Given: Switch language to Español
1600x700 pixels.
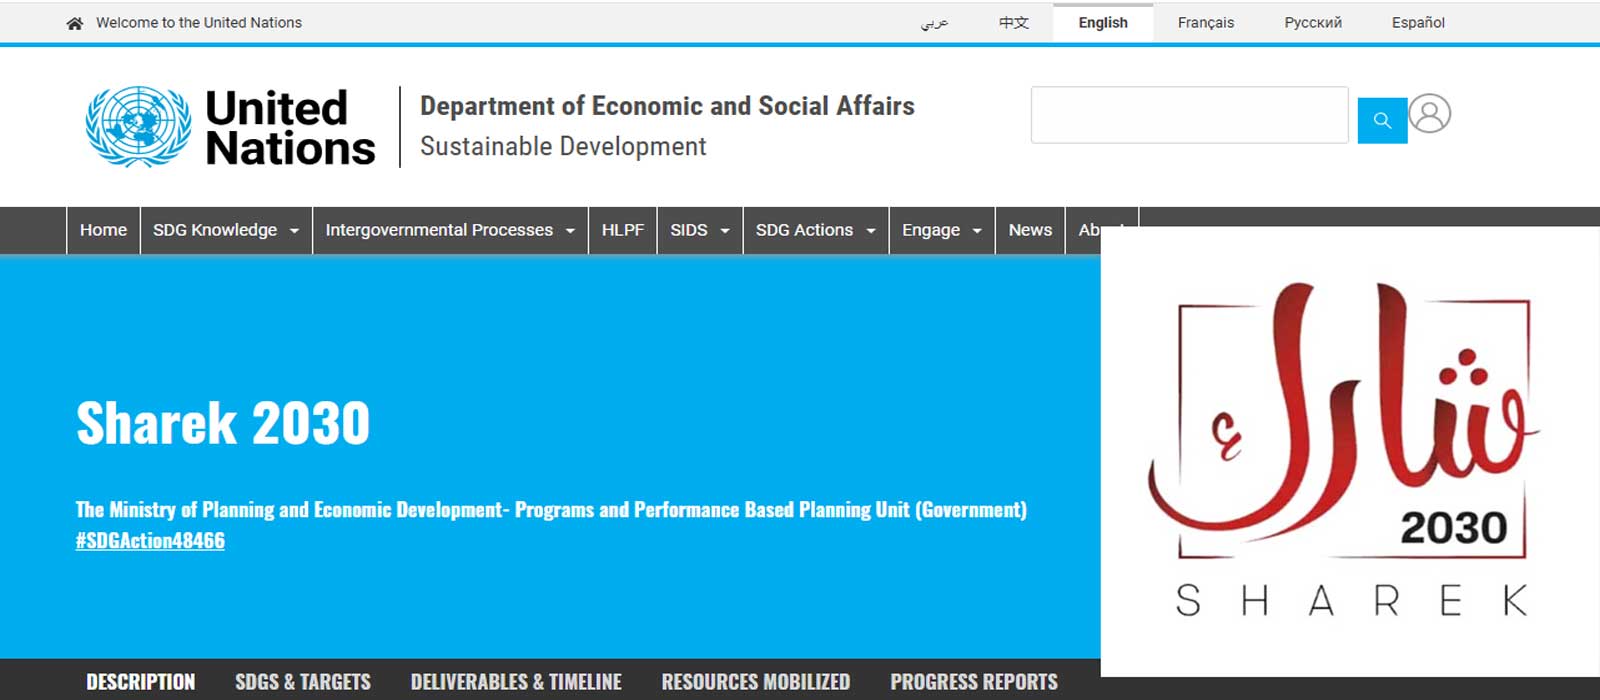Looking at the screenshot, I should click(x=1418, y=23).
